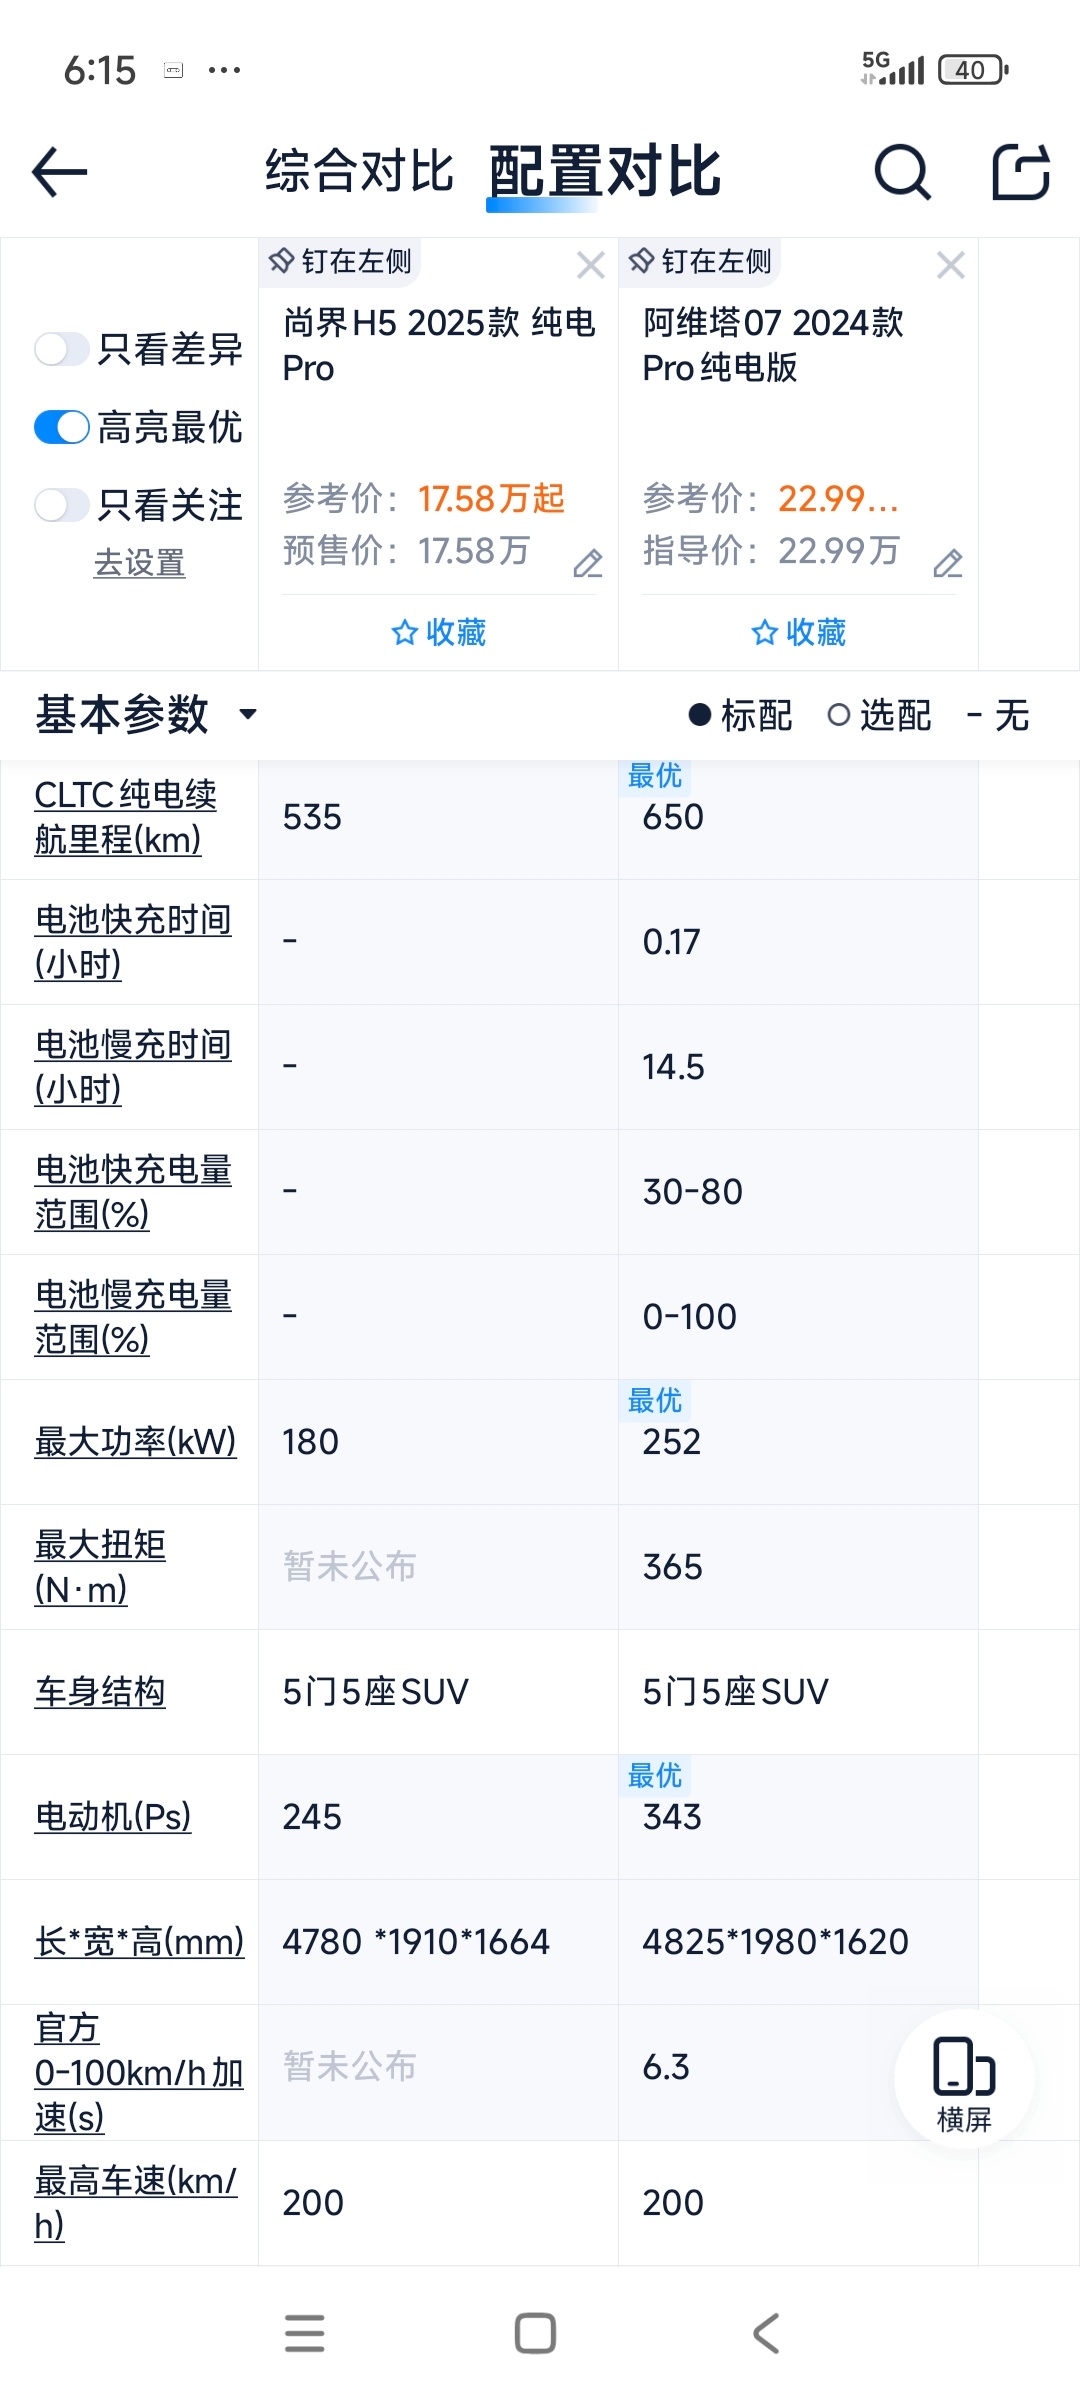
Task: Favorite 阿维塔07 with 收藏 button
Action: (798, 632)
